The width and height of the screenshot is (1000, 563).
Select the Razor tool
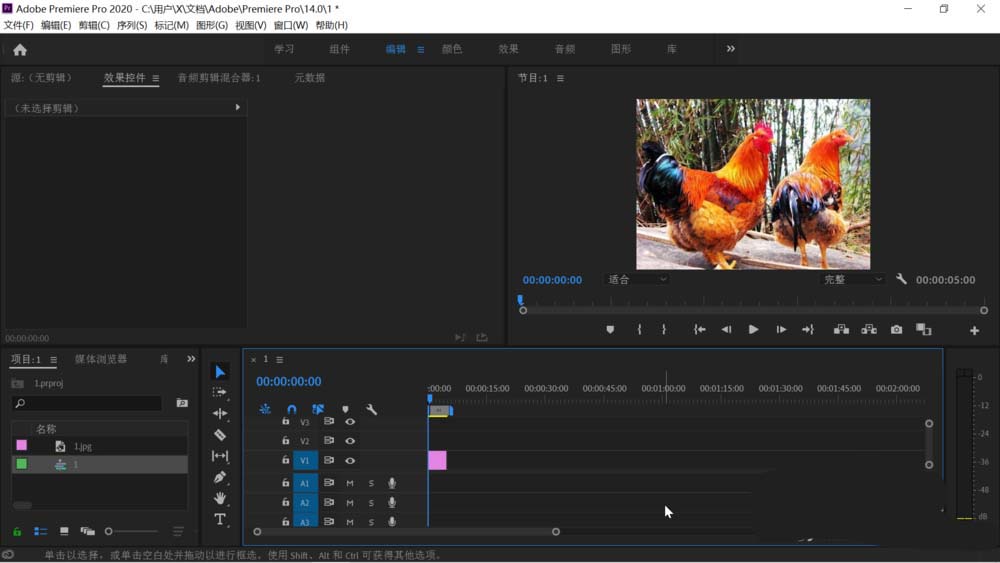click(x=220, y=435)
